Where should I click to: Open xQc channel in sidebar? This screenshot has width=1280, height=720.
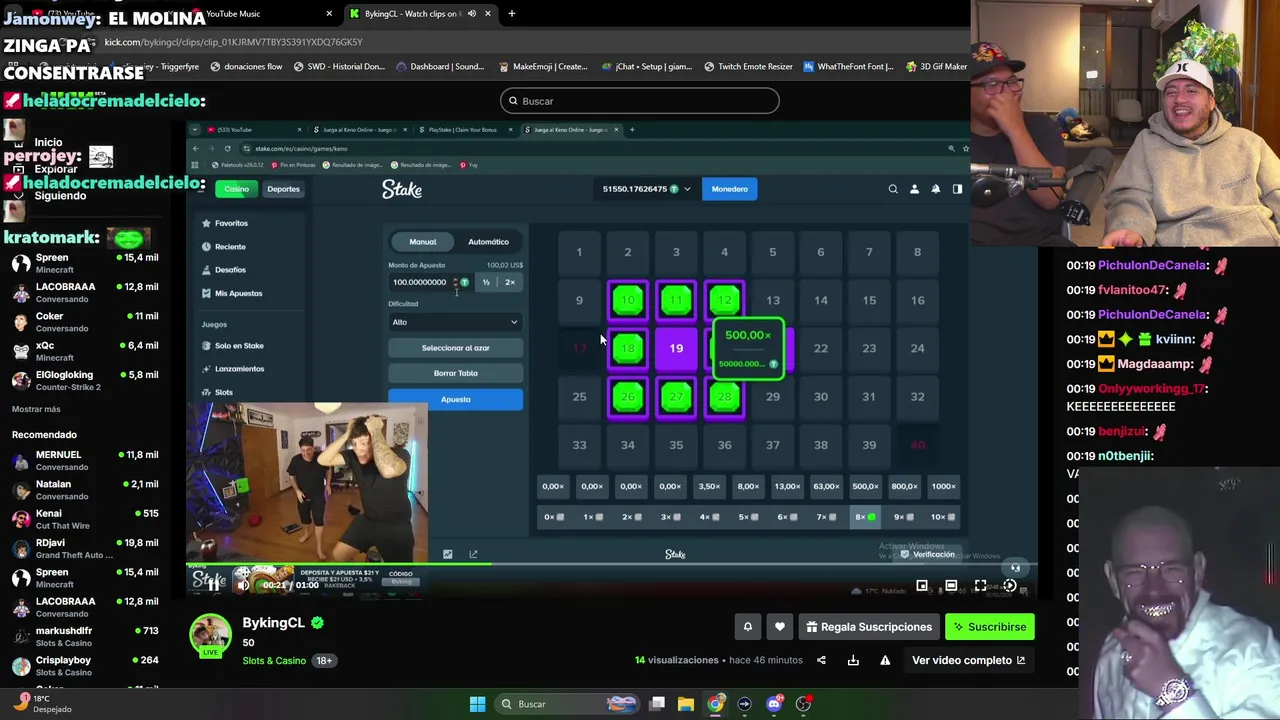85,351
